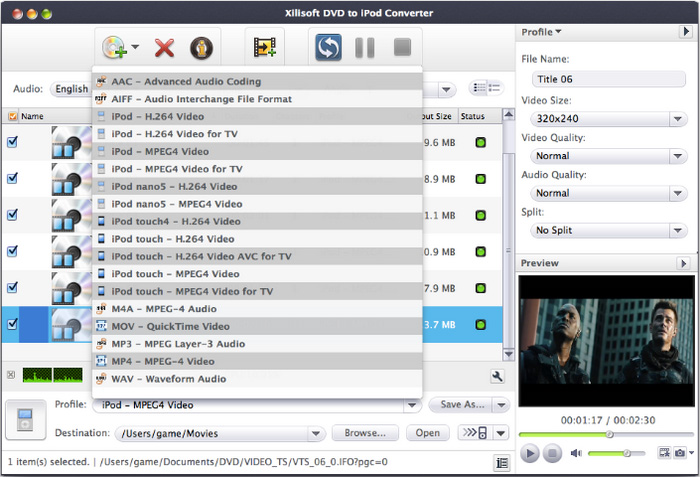Click the Open destination button

(427, 433)
